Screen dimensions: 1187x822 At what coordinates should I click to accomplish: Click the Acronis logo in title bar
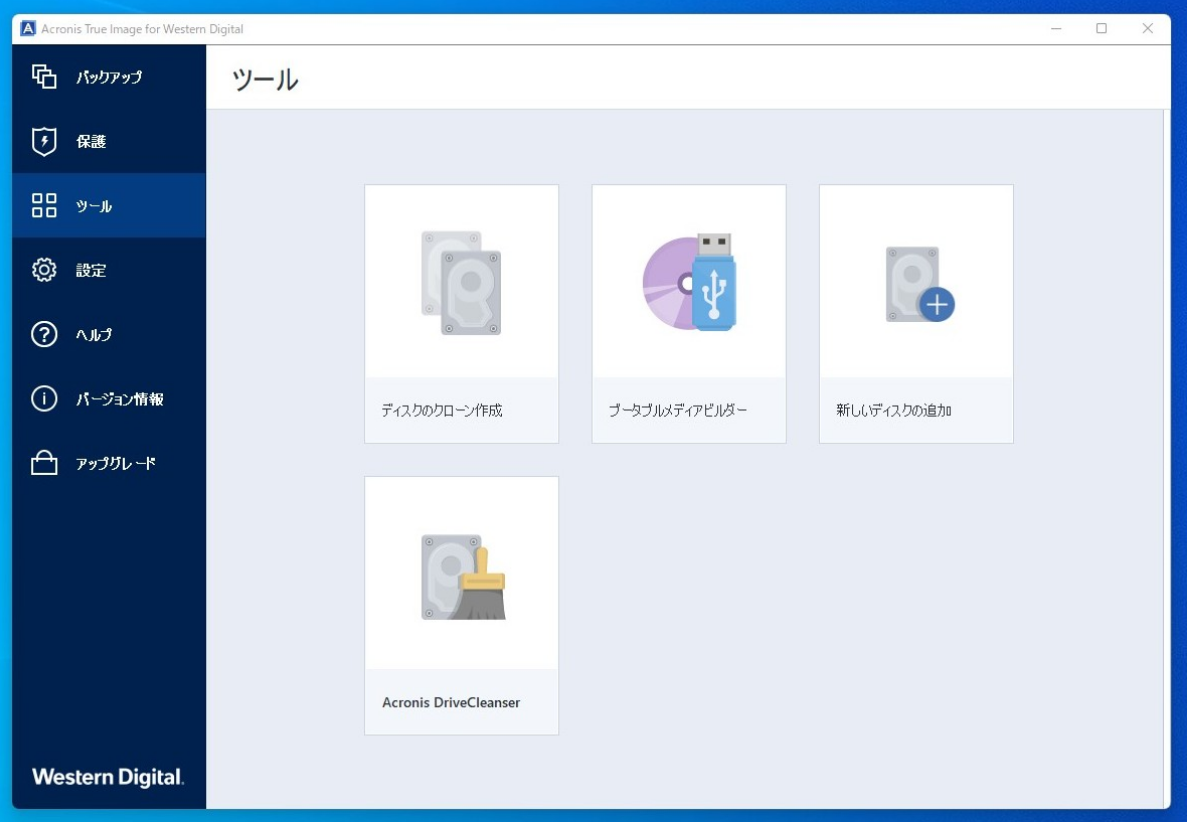28,29
